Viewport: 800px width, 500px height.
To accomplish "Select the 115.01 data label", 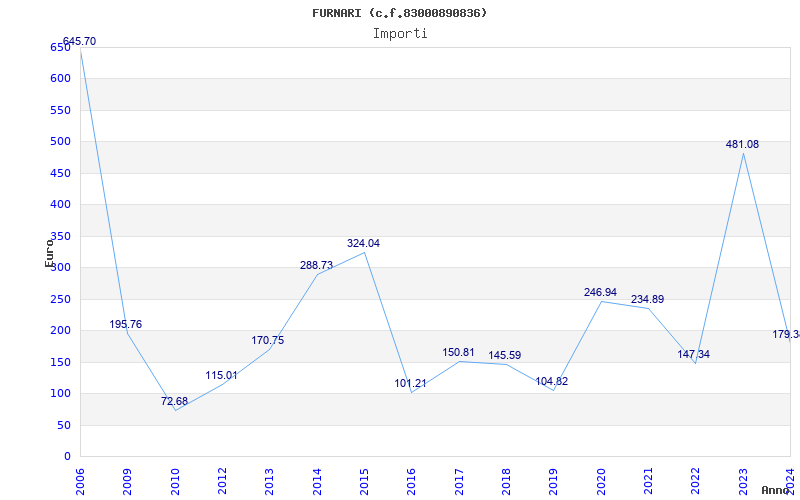I will pos(221,376).
